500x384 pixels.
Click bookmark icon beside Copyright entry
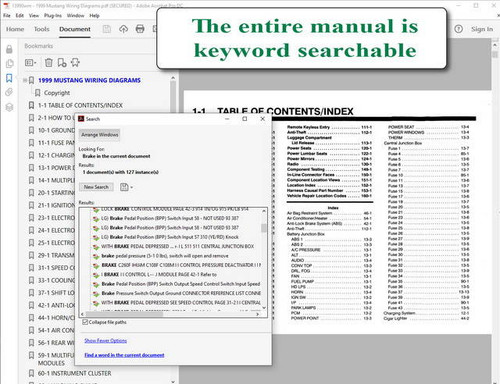[38, 93]
